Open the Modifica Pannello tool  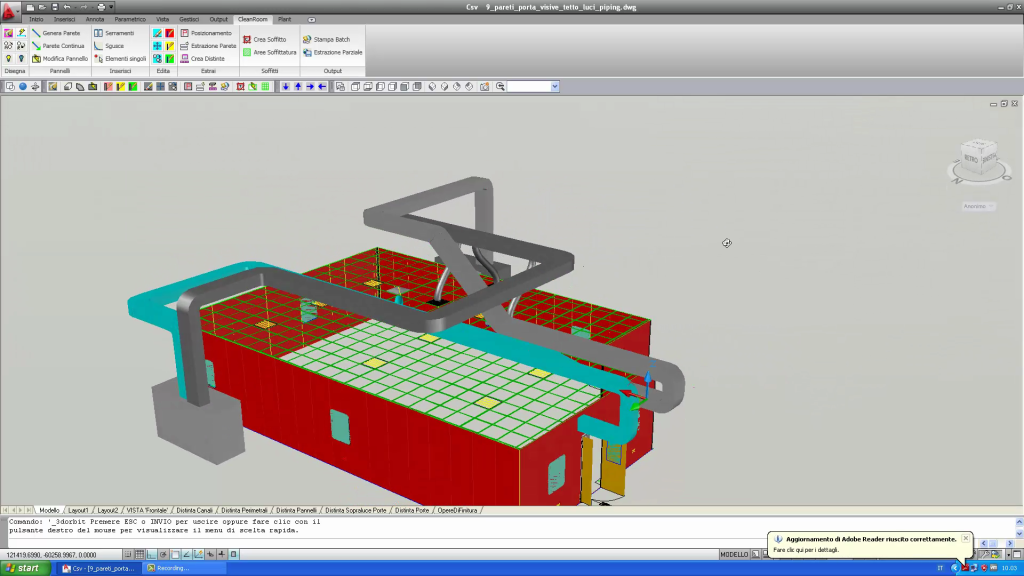(x=60, y=59)
